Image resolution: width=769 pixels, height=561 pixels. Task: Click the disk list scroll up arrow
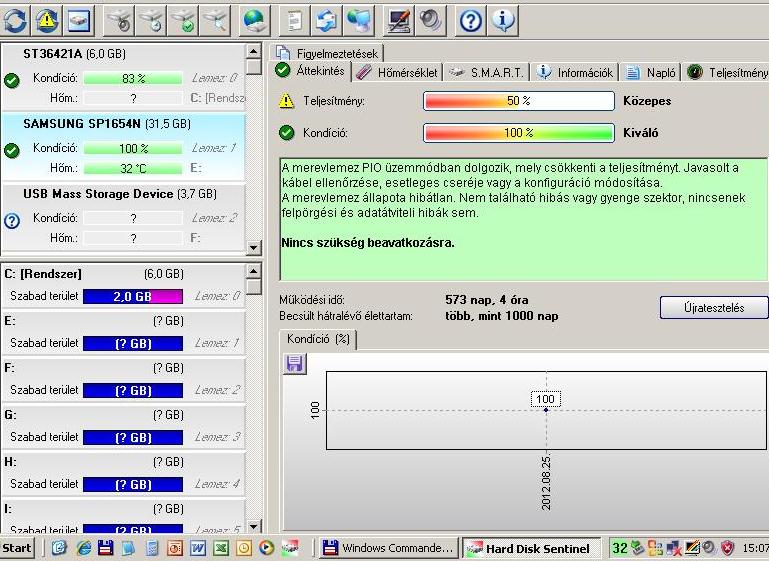(x=253, y=51)
